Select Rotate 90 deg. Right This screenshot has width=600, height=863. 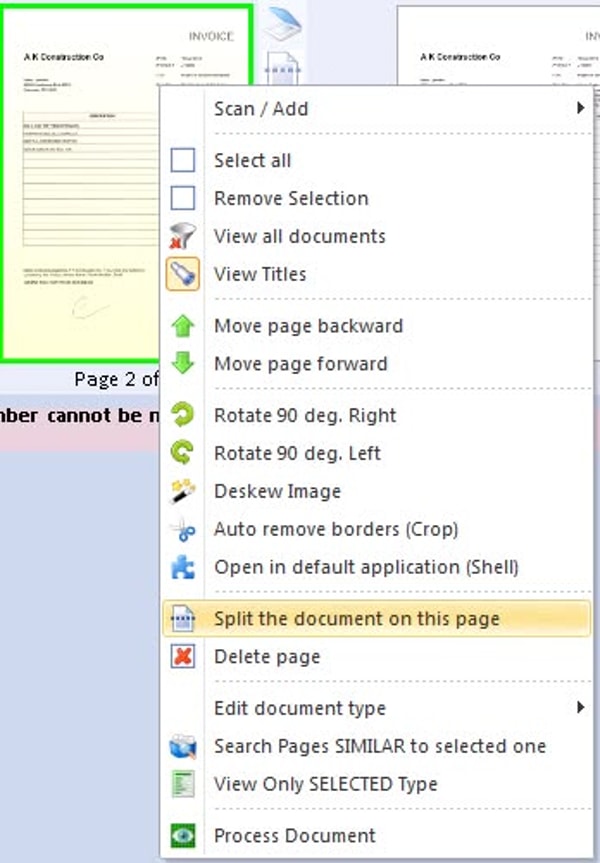pyautogui.click(x=377, y=414)
